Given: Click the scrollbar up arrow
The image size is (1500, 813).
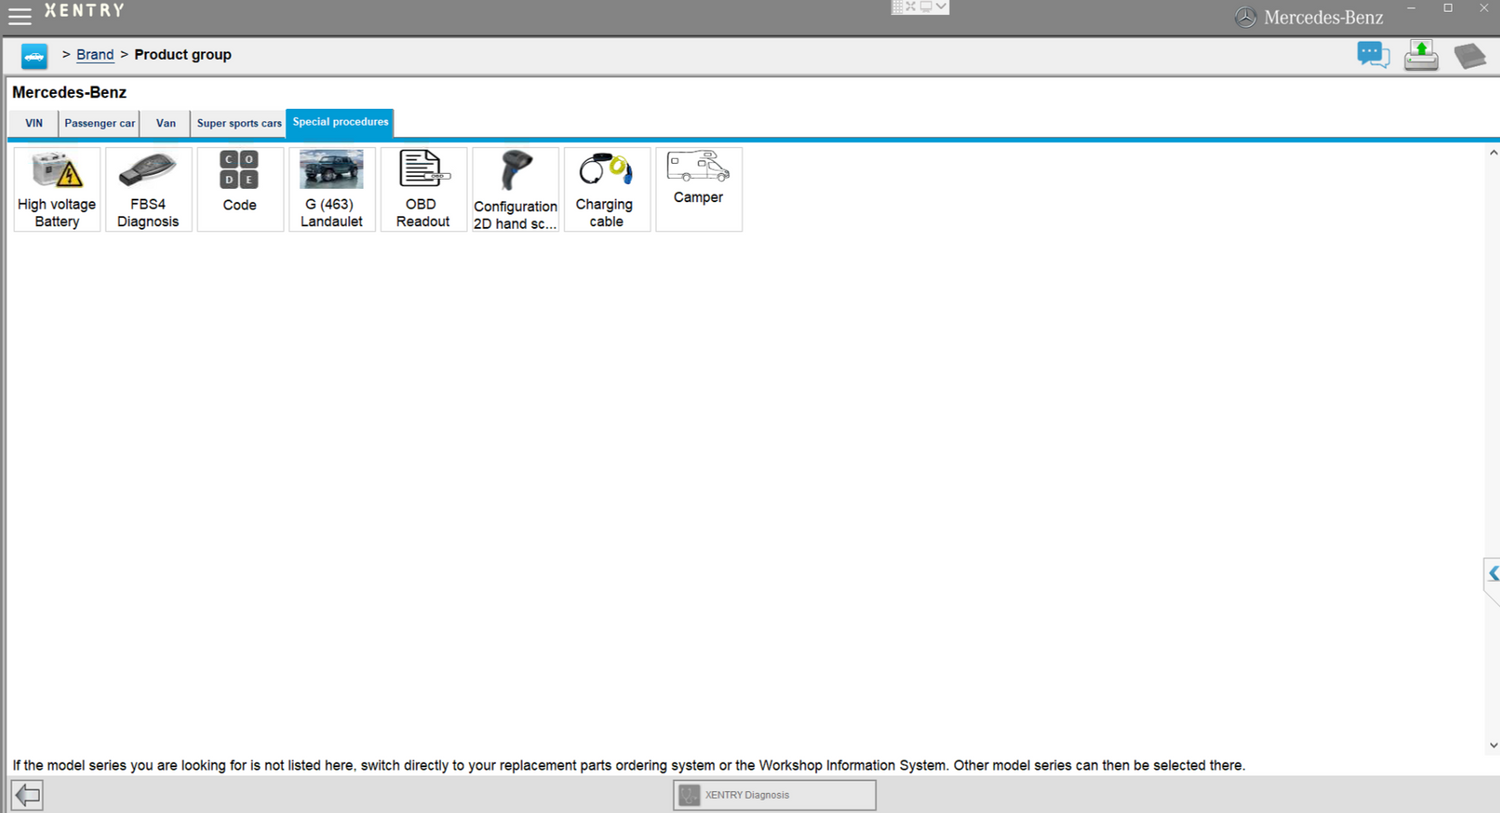Looking at the screenshot, I should click(1493, 153).
